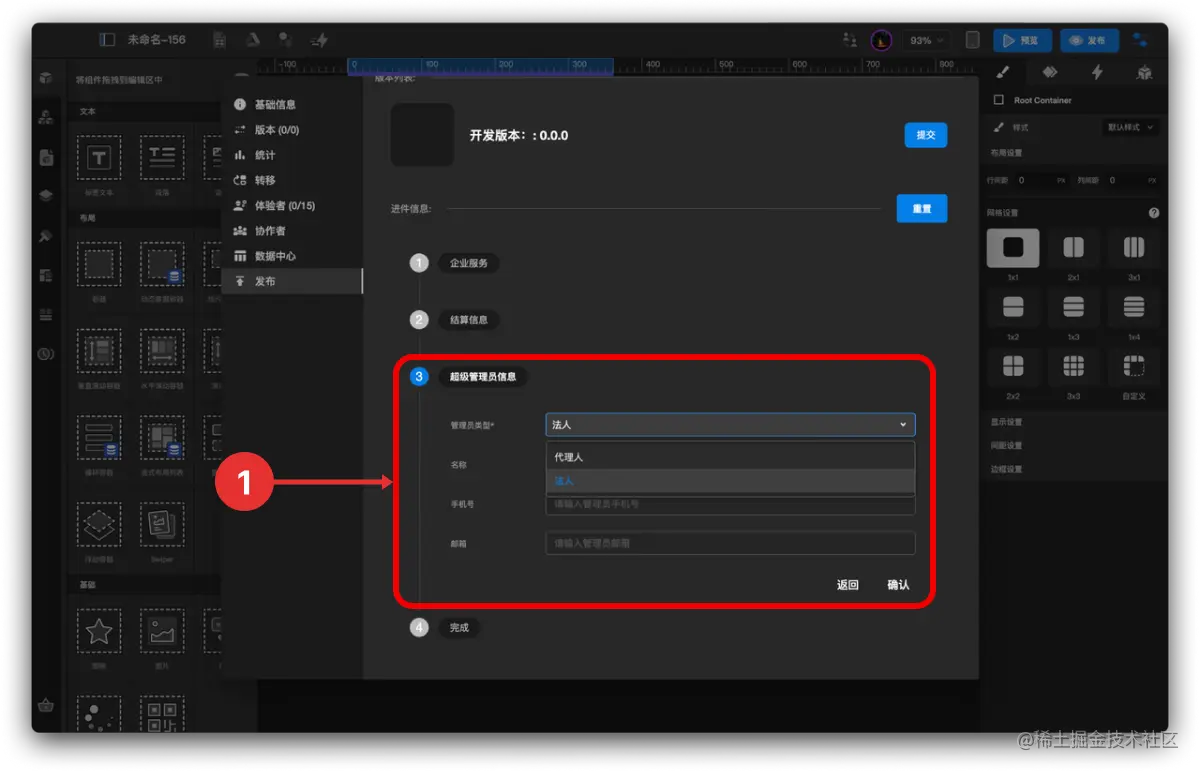
Task: Open the layers icon in the left sidebar
Action: (45, 196)
